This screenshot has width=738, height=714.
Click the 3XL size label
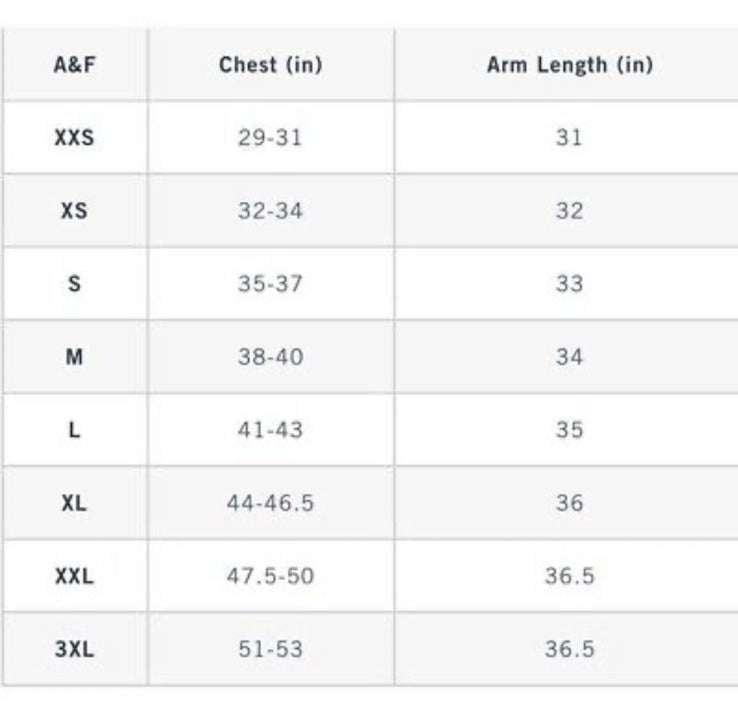tap(74, 649)
